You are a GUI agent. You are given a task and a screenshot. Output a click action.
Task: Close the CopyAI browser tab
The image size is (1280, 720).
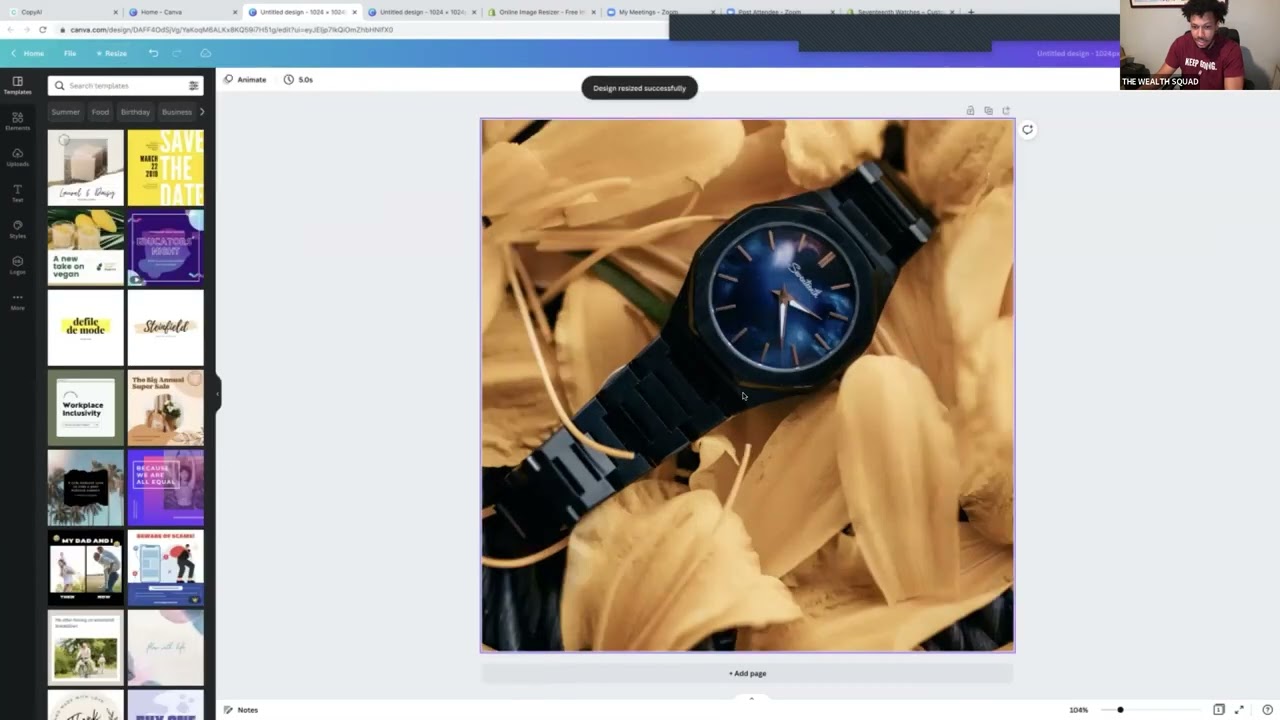point(115,12)
